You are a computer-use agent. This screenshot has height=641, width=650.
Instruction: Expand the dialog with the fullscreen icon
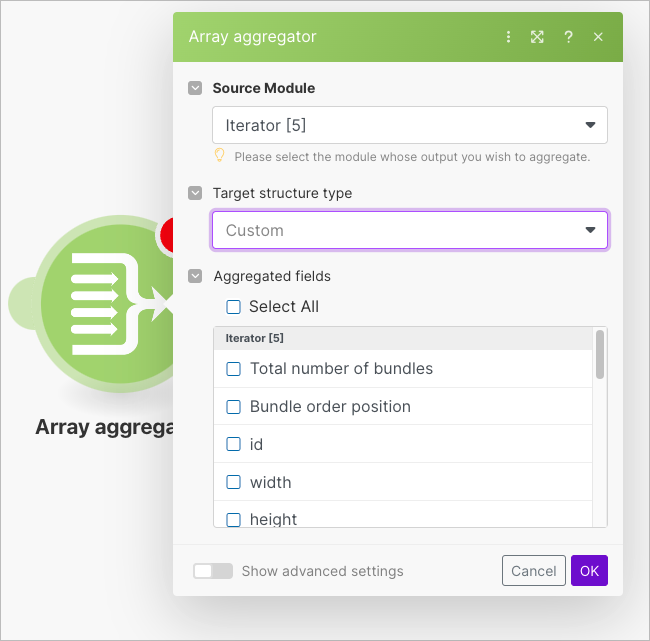tap(537, 37)
